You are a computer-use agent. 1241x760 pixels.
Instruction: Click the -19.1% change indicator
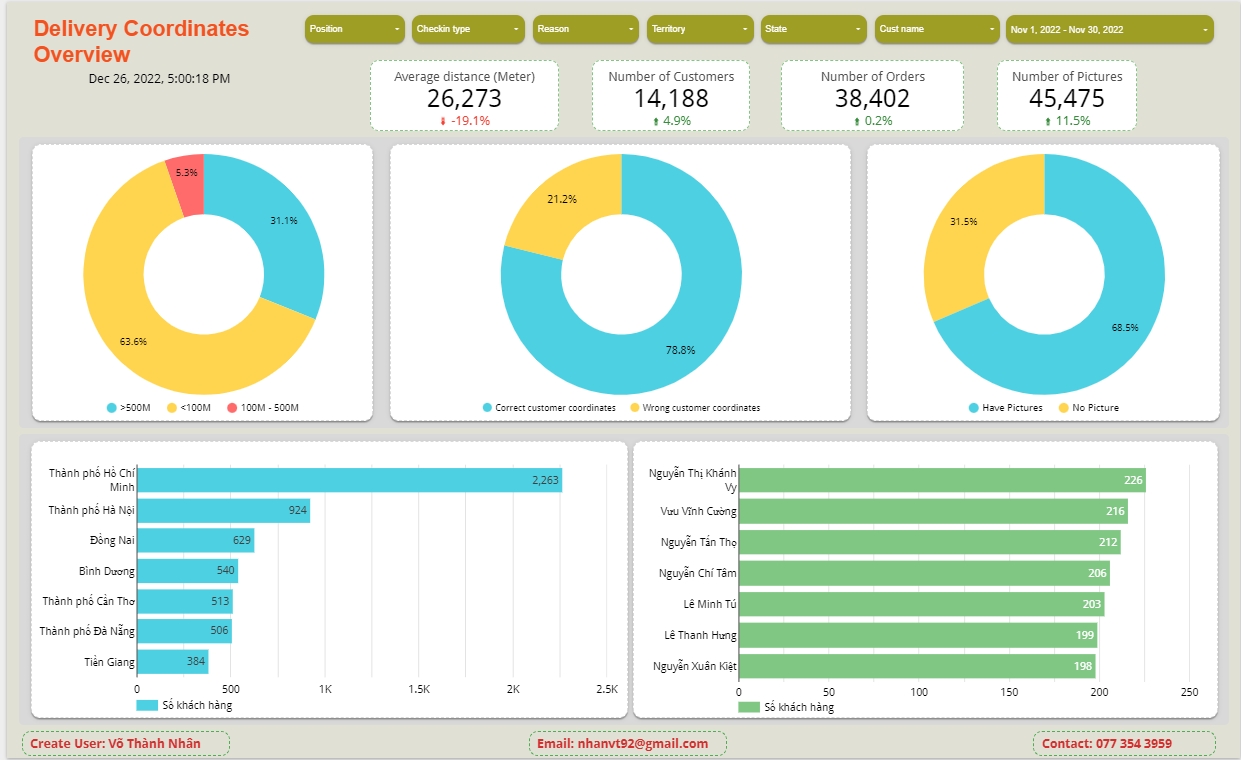[465, 121]
